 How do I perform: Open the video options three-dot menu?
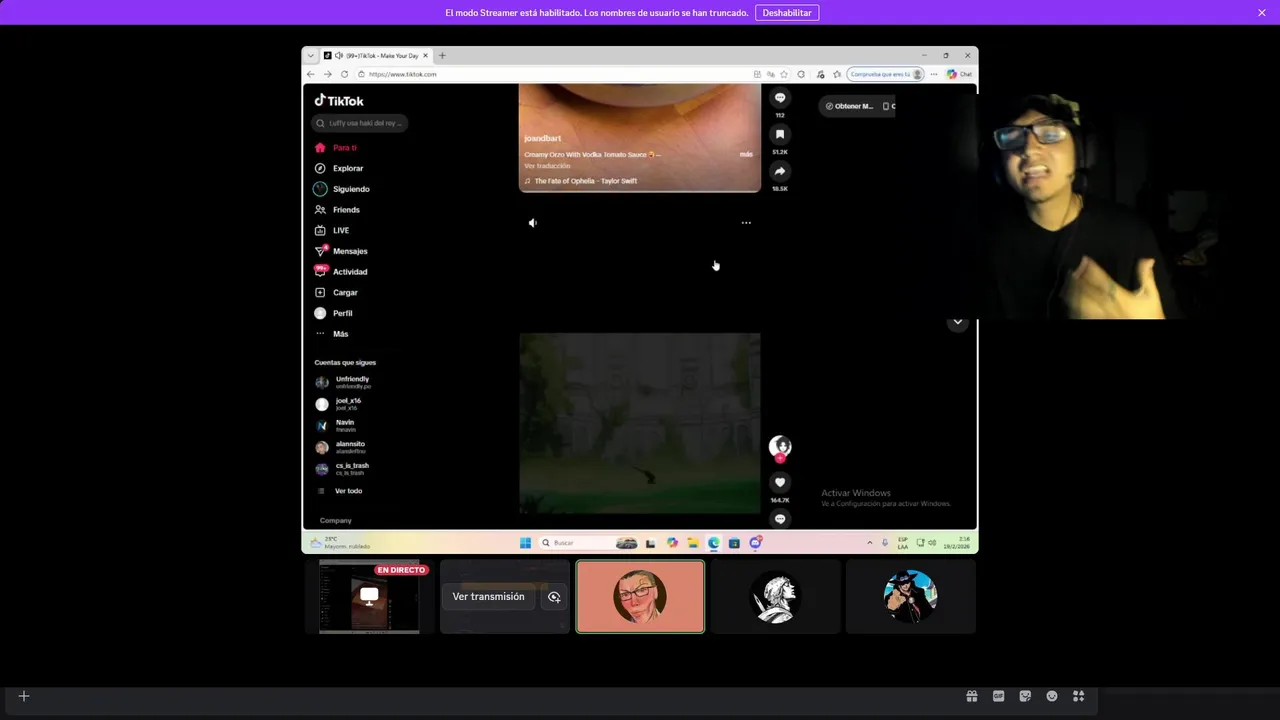746,223
